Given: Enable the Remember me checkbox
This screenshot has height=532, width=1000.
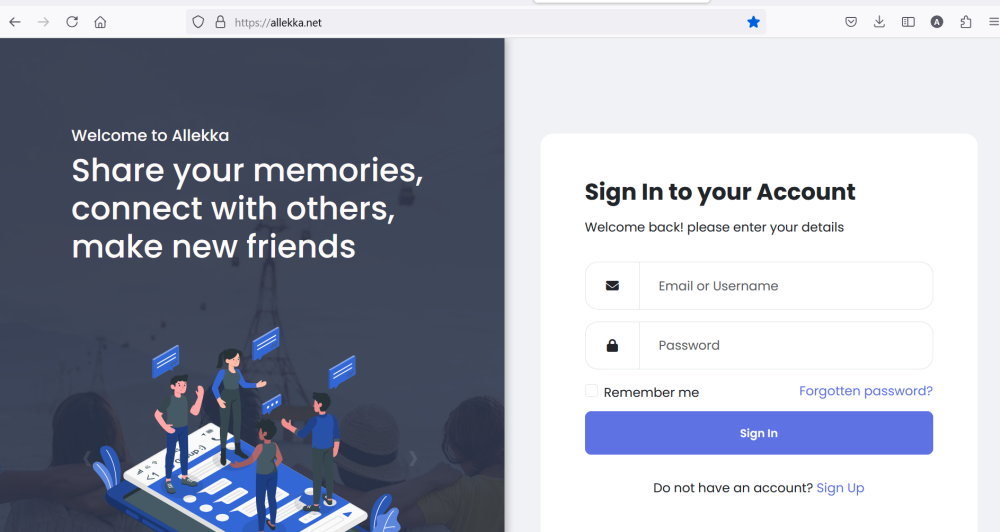Looking at the screenshot, I should (591, 391).
